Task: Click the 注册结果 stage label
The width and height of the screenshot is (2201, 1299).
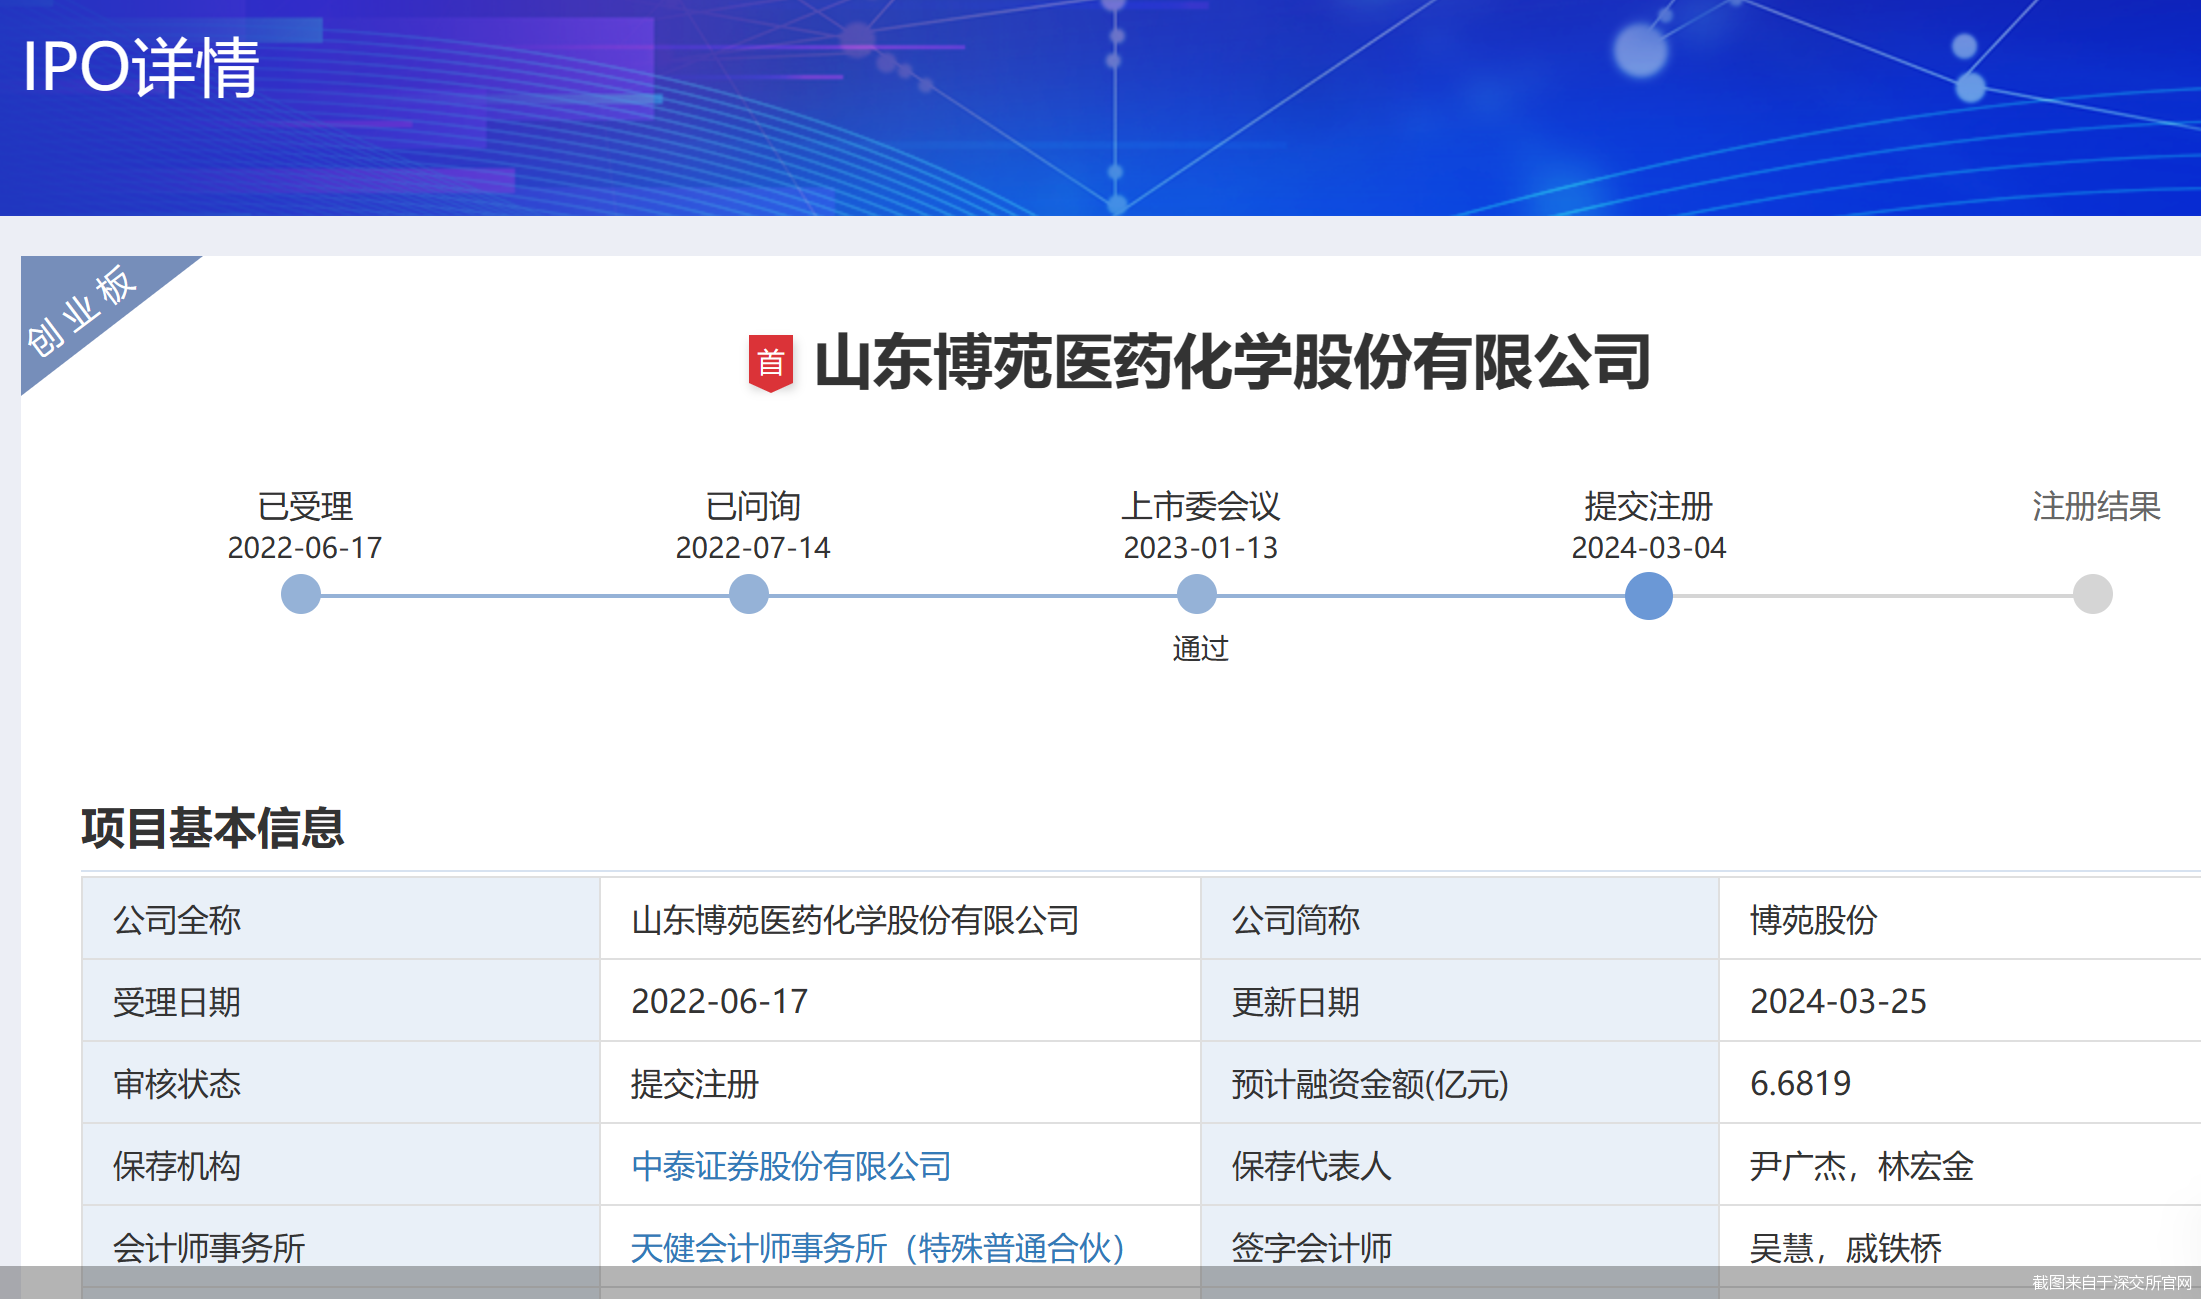Action: pyautogui.click(x=2097, y=506)
